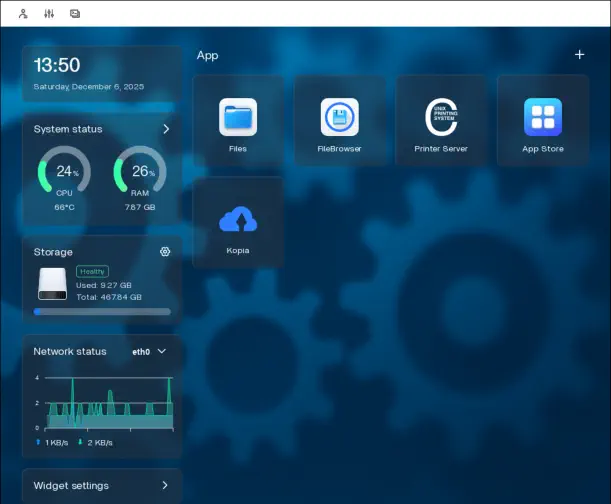The height and width of the screenshot is (504, 611).
Task: Expand Widget settings chevron
Action: point(165,486)
